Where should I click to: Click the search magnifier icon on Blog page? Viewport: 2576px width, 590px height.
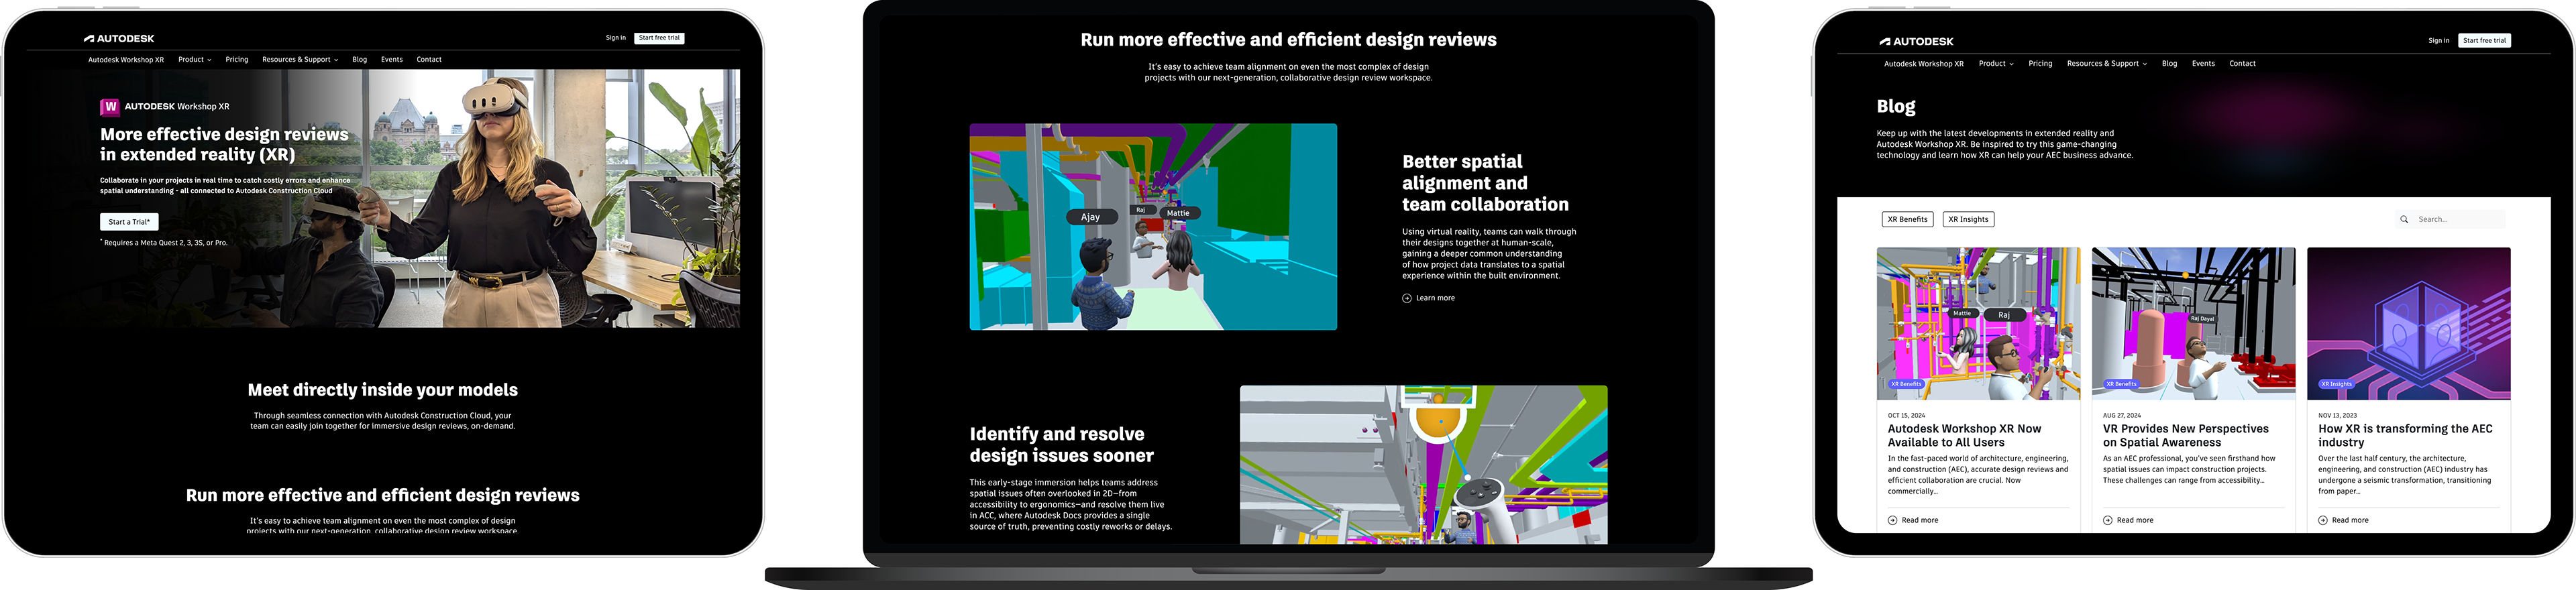pyautogui.click(x=2404, y=219)
